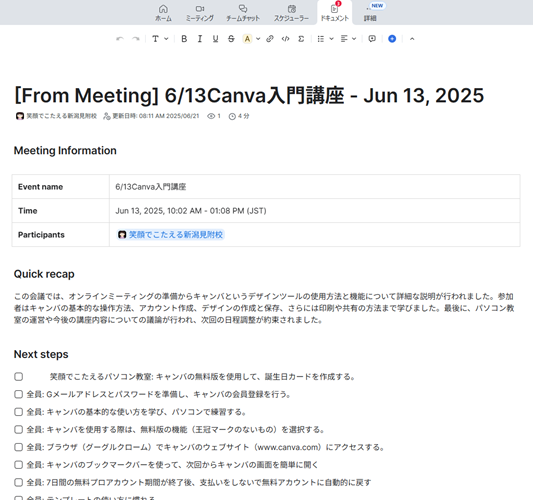Select the ドキュメント tab
The image size is (533, 500).
[x=334, y=13]
